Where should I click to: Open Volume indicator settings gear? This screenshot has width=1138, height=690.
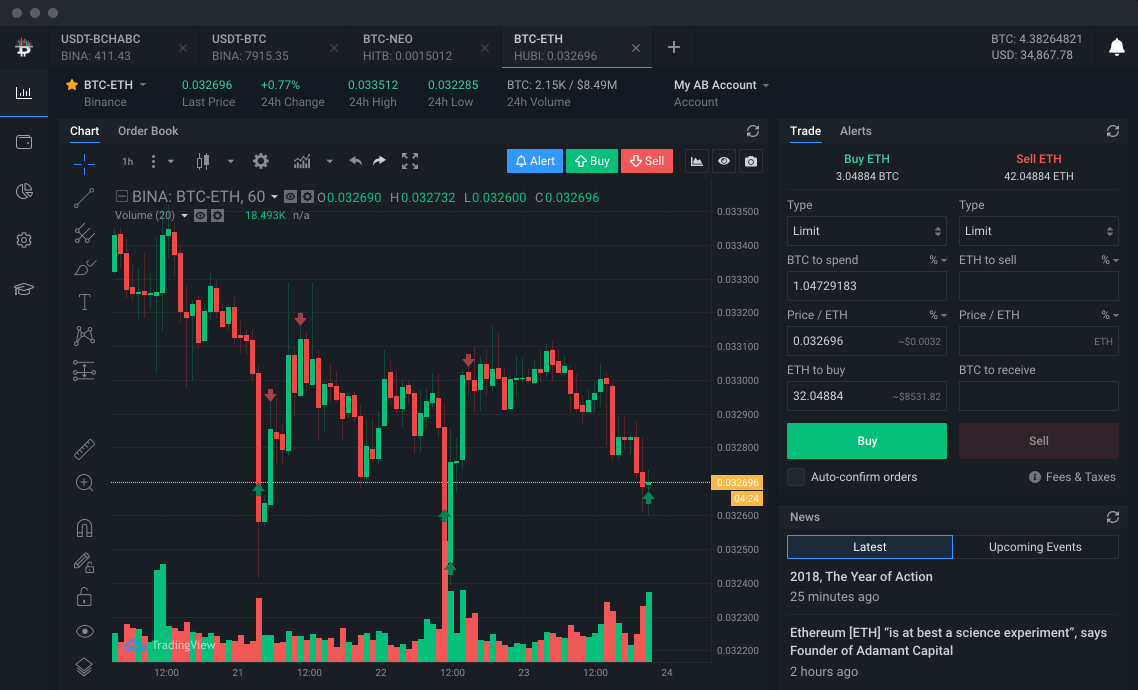[218, 215]
